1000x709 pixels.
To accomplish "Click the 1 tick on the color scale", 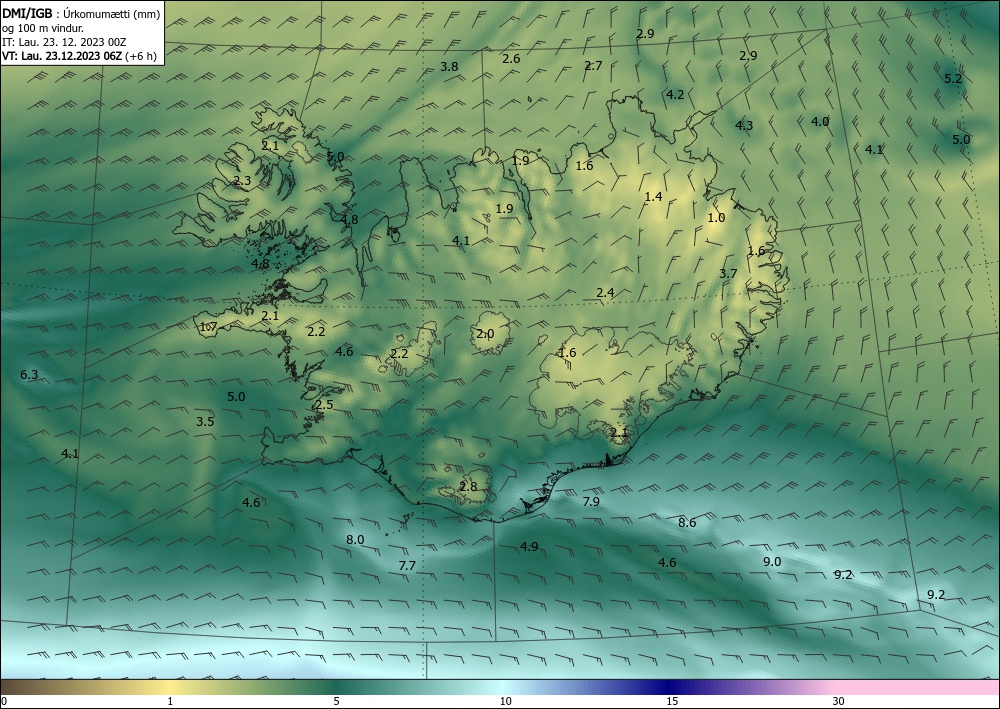I will point(170,701).
